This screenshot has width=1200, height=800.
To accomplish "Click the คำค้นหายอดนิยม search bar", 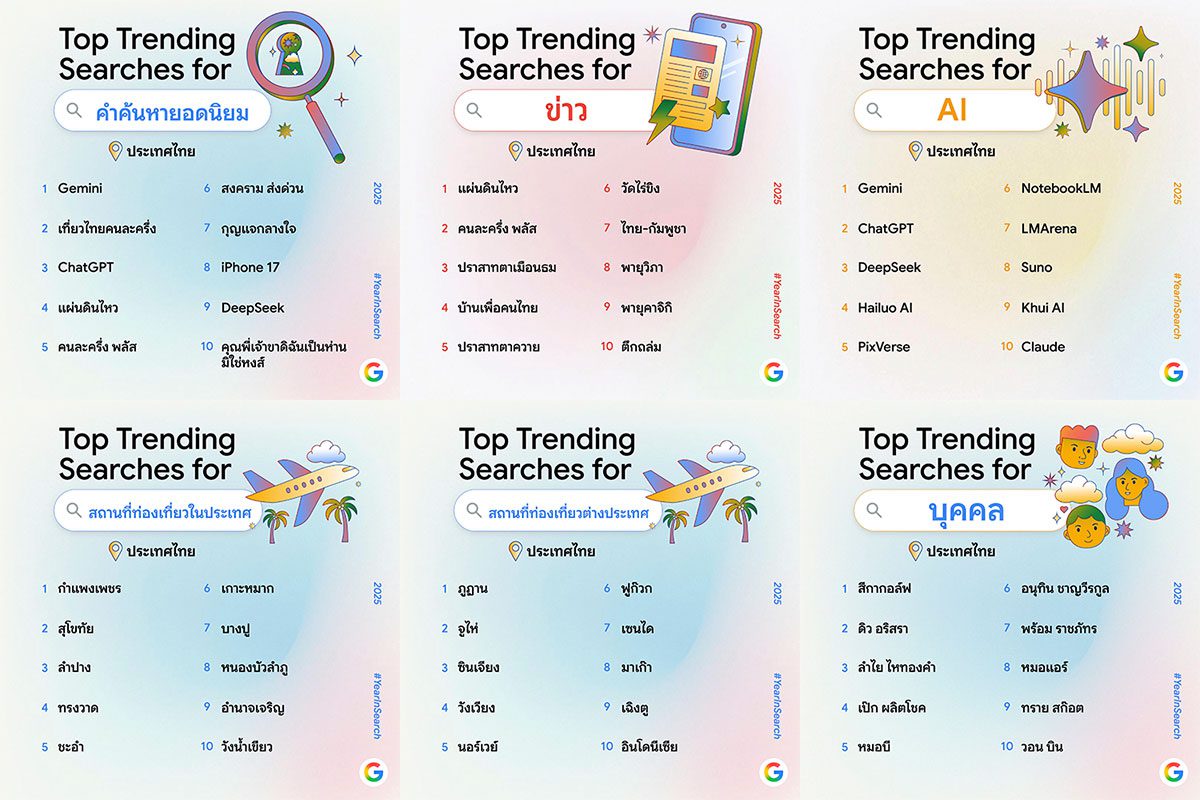I will [165, 111].
